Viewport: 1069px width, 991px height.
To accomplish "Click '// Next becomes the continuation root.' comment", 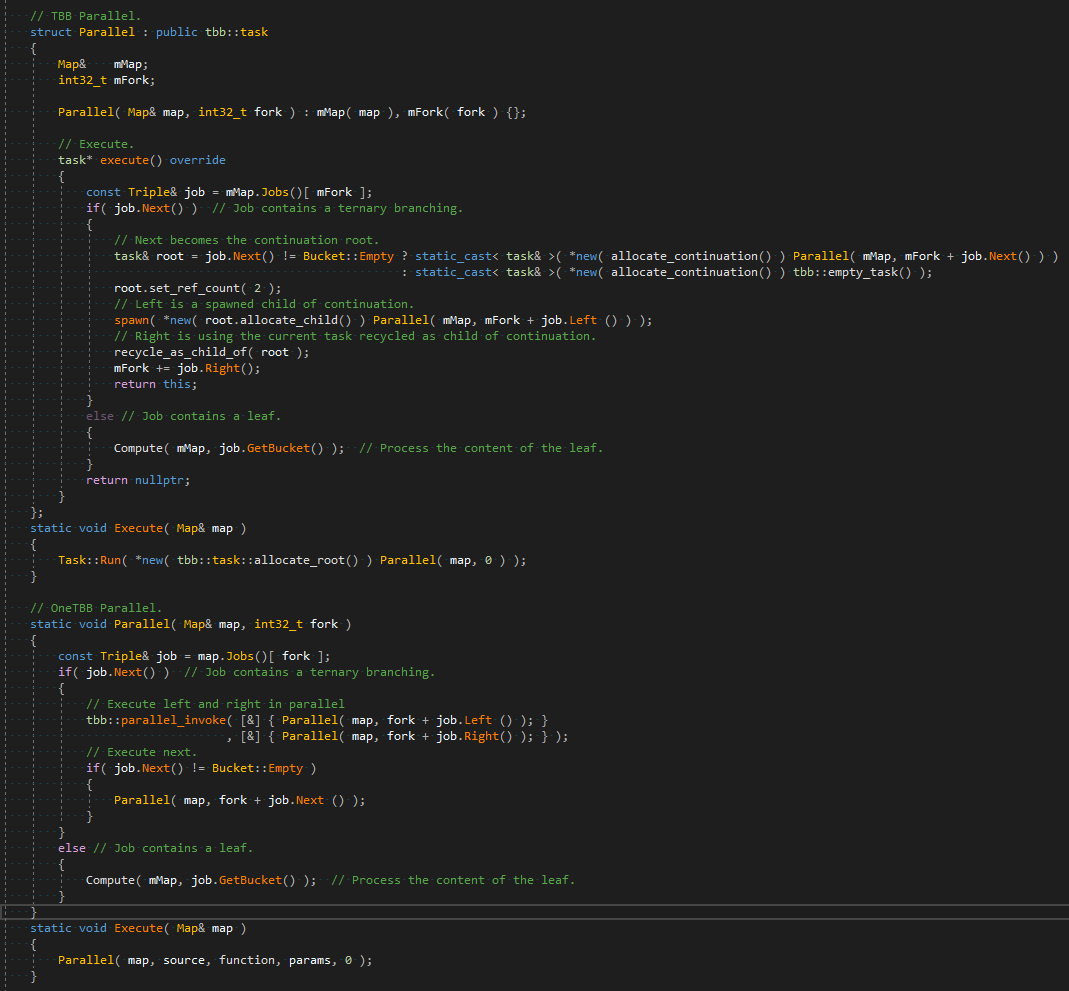I will (246, 240).
